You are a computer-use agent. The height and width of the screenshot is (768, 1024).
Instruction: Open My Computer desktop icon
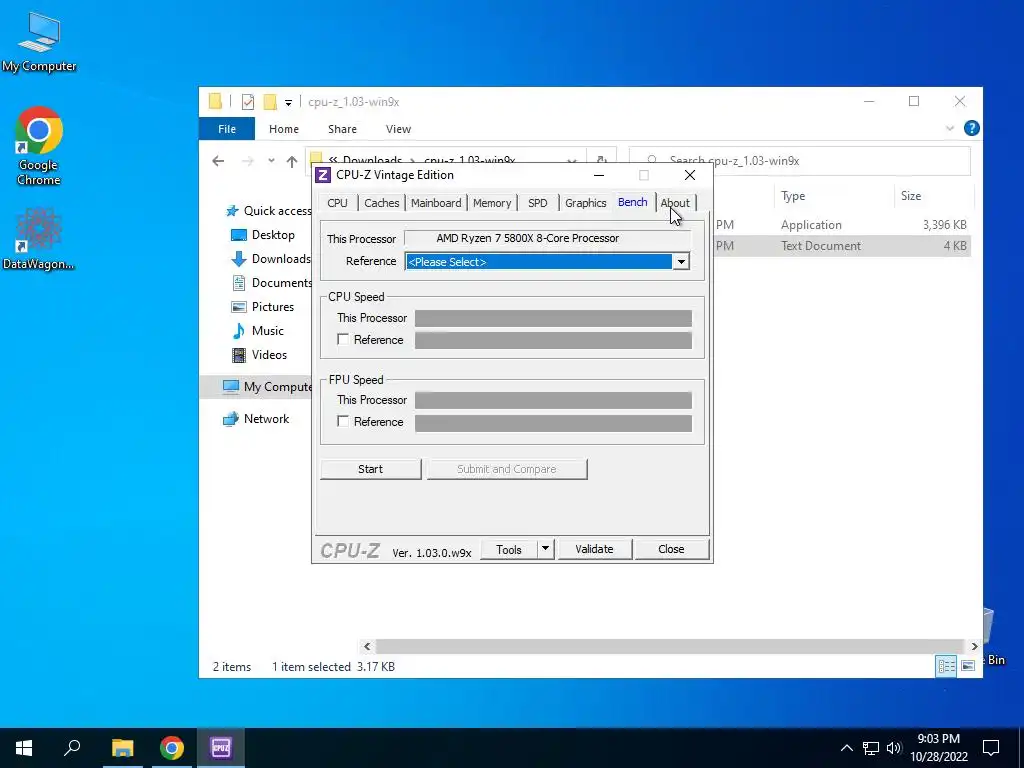(x=39, y=42)
